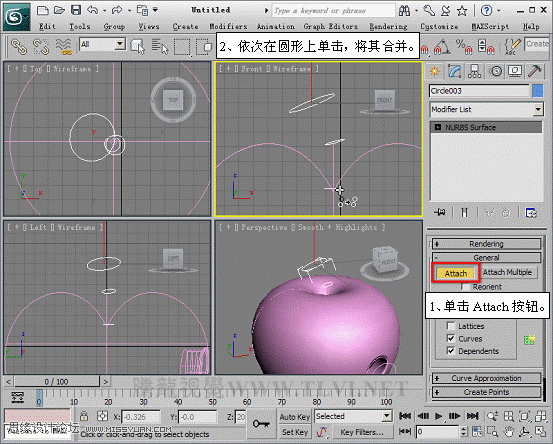Image resolution: width=553 pixels, height=444 pixels.
Task: Click the Bind to Space Warp tool
Action: point(64,47)
